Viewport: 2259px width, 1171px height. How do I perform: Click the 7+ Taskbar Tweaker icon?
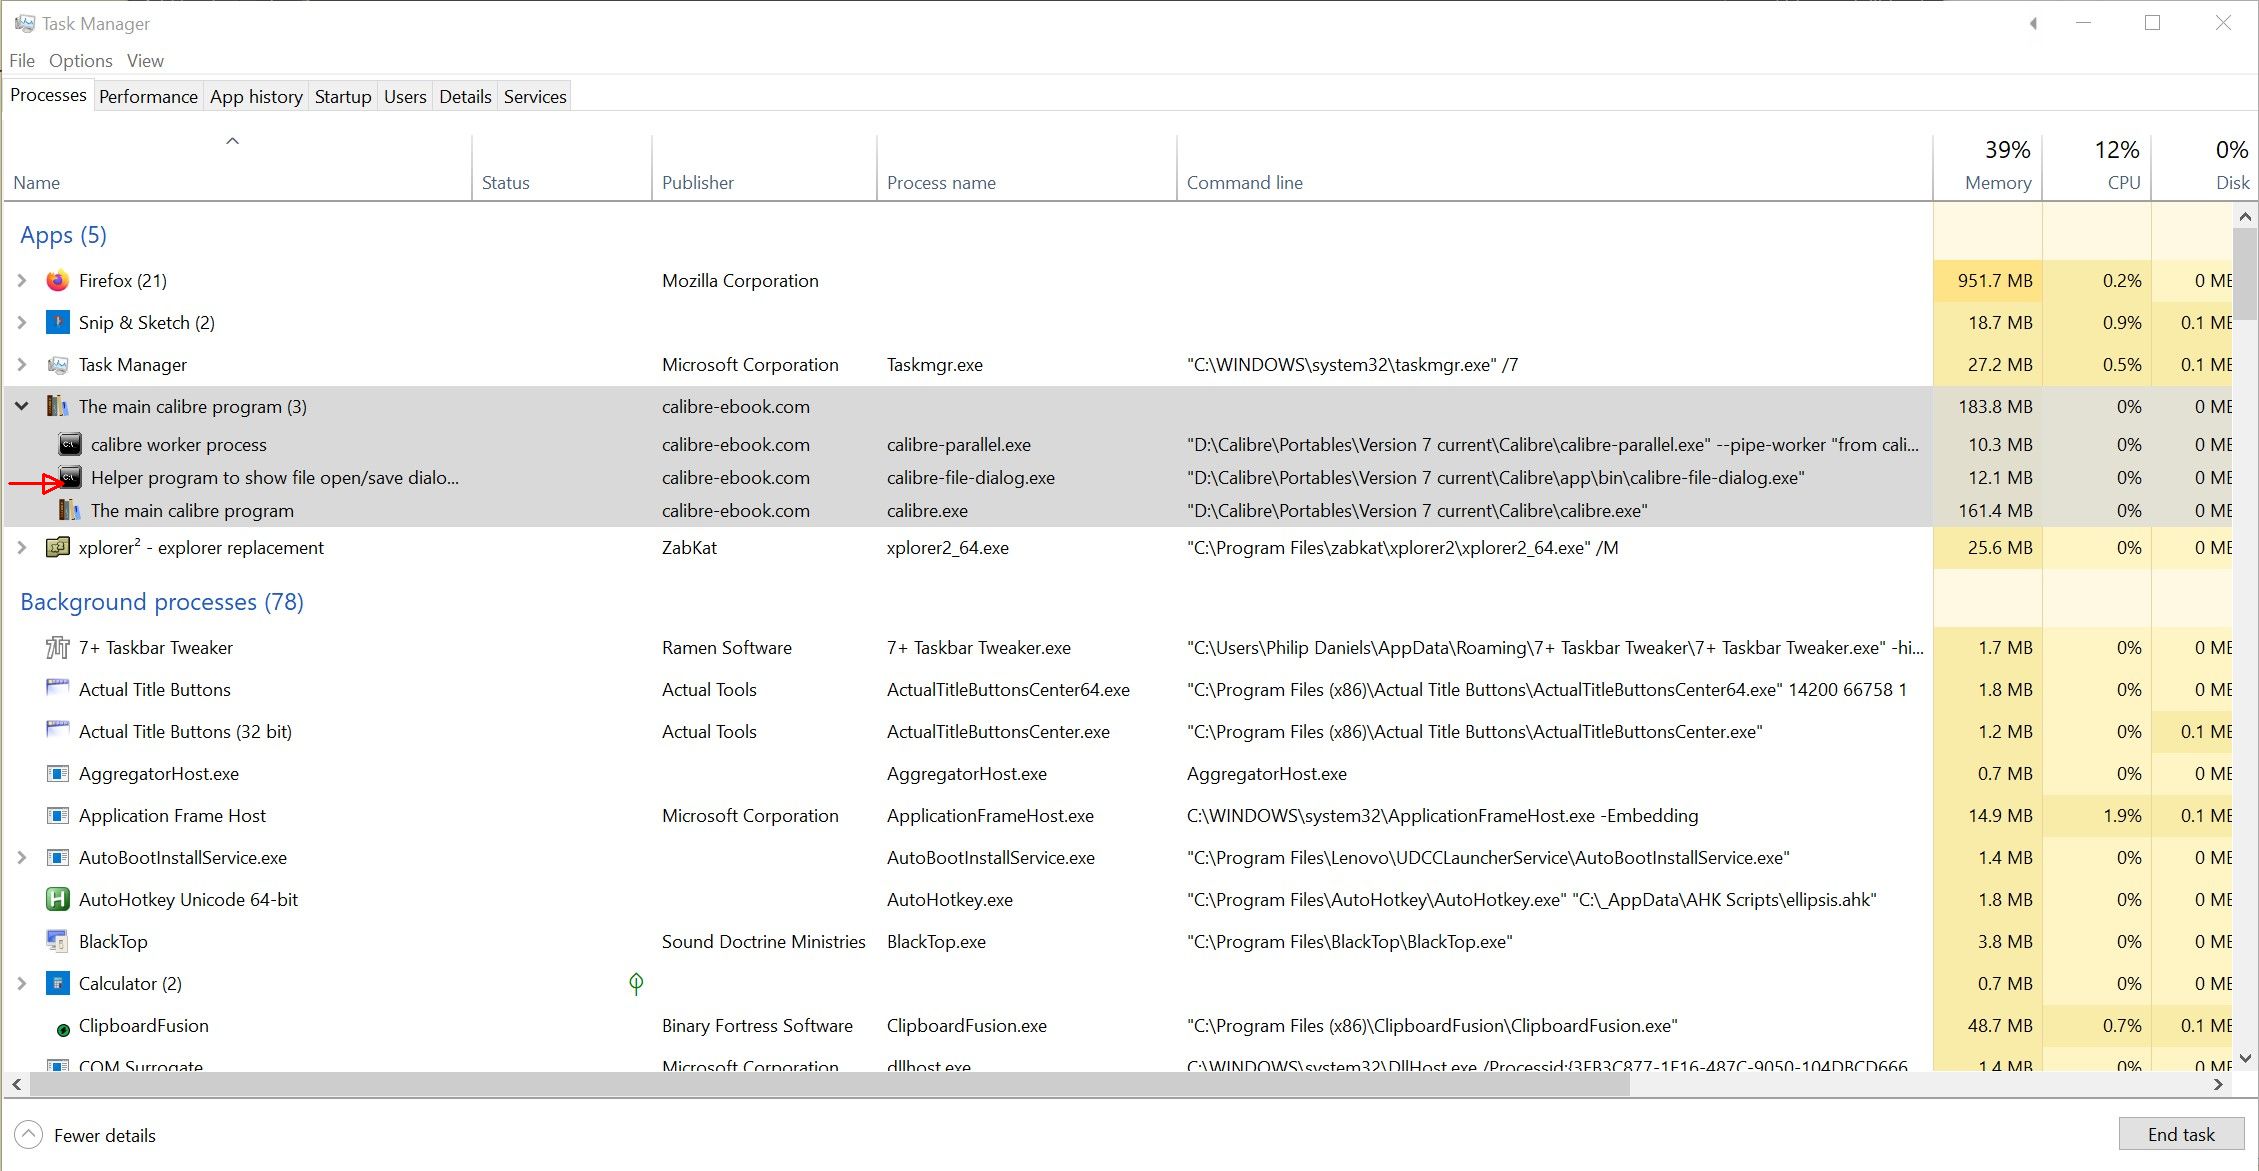(x=58, y=648)
